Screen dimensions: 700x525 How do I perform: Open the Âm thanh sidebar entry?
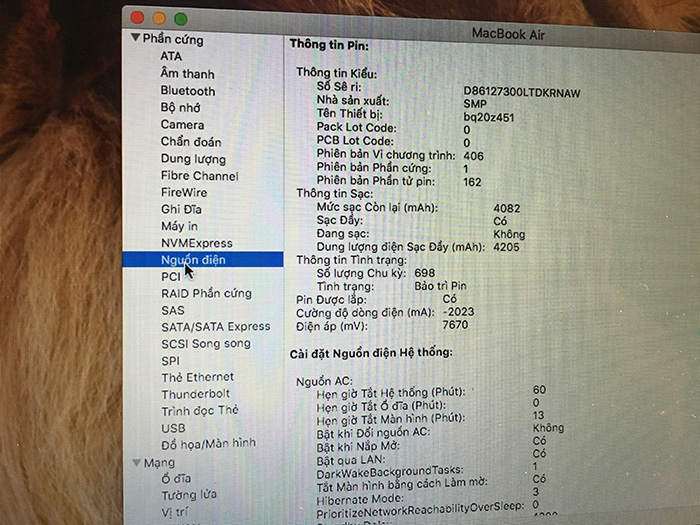[187, 73]
